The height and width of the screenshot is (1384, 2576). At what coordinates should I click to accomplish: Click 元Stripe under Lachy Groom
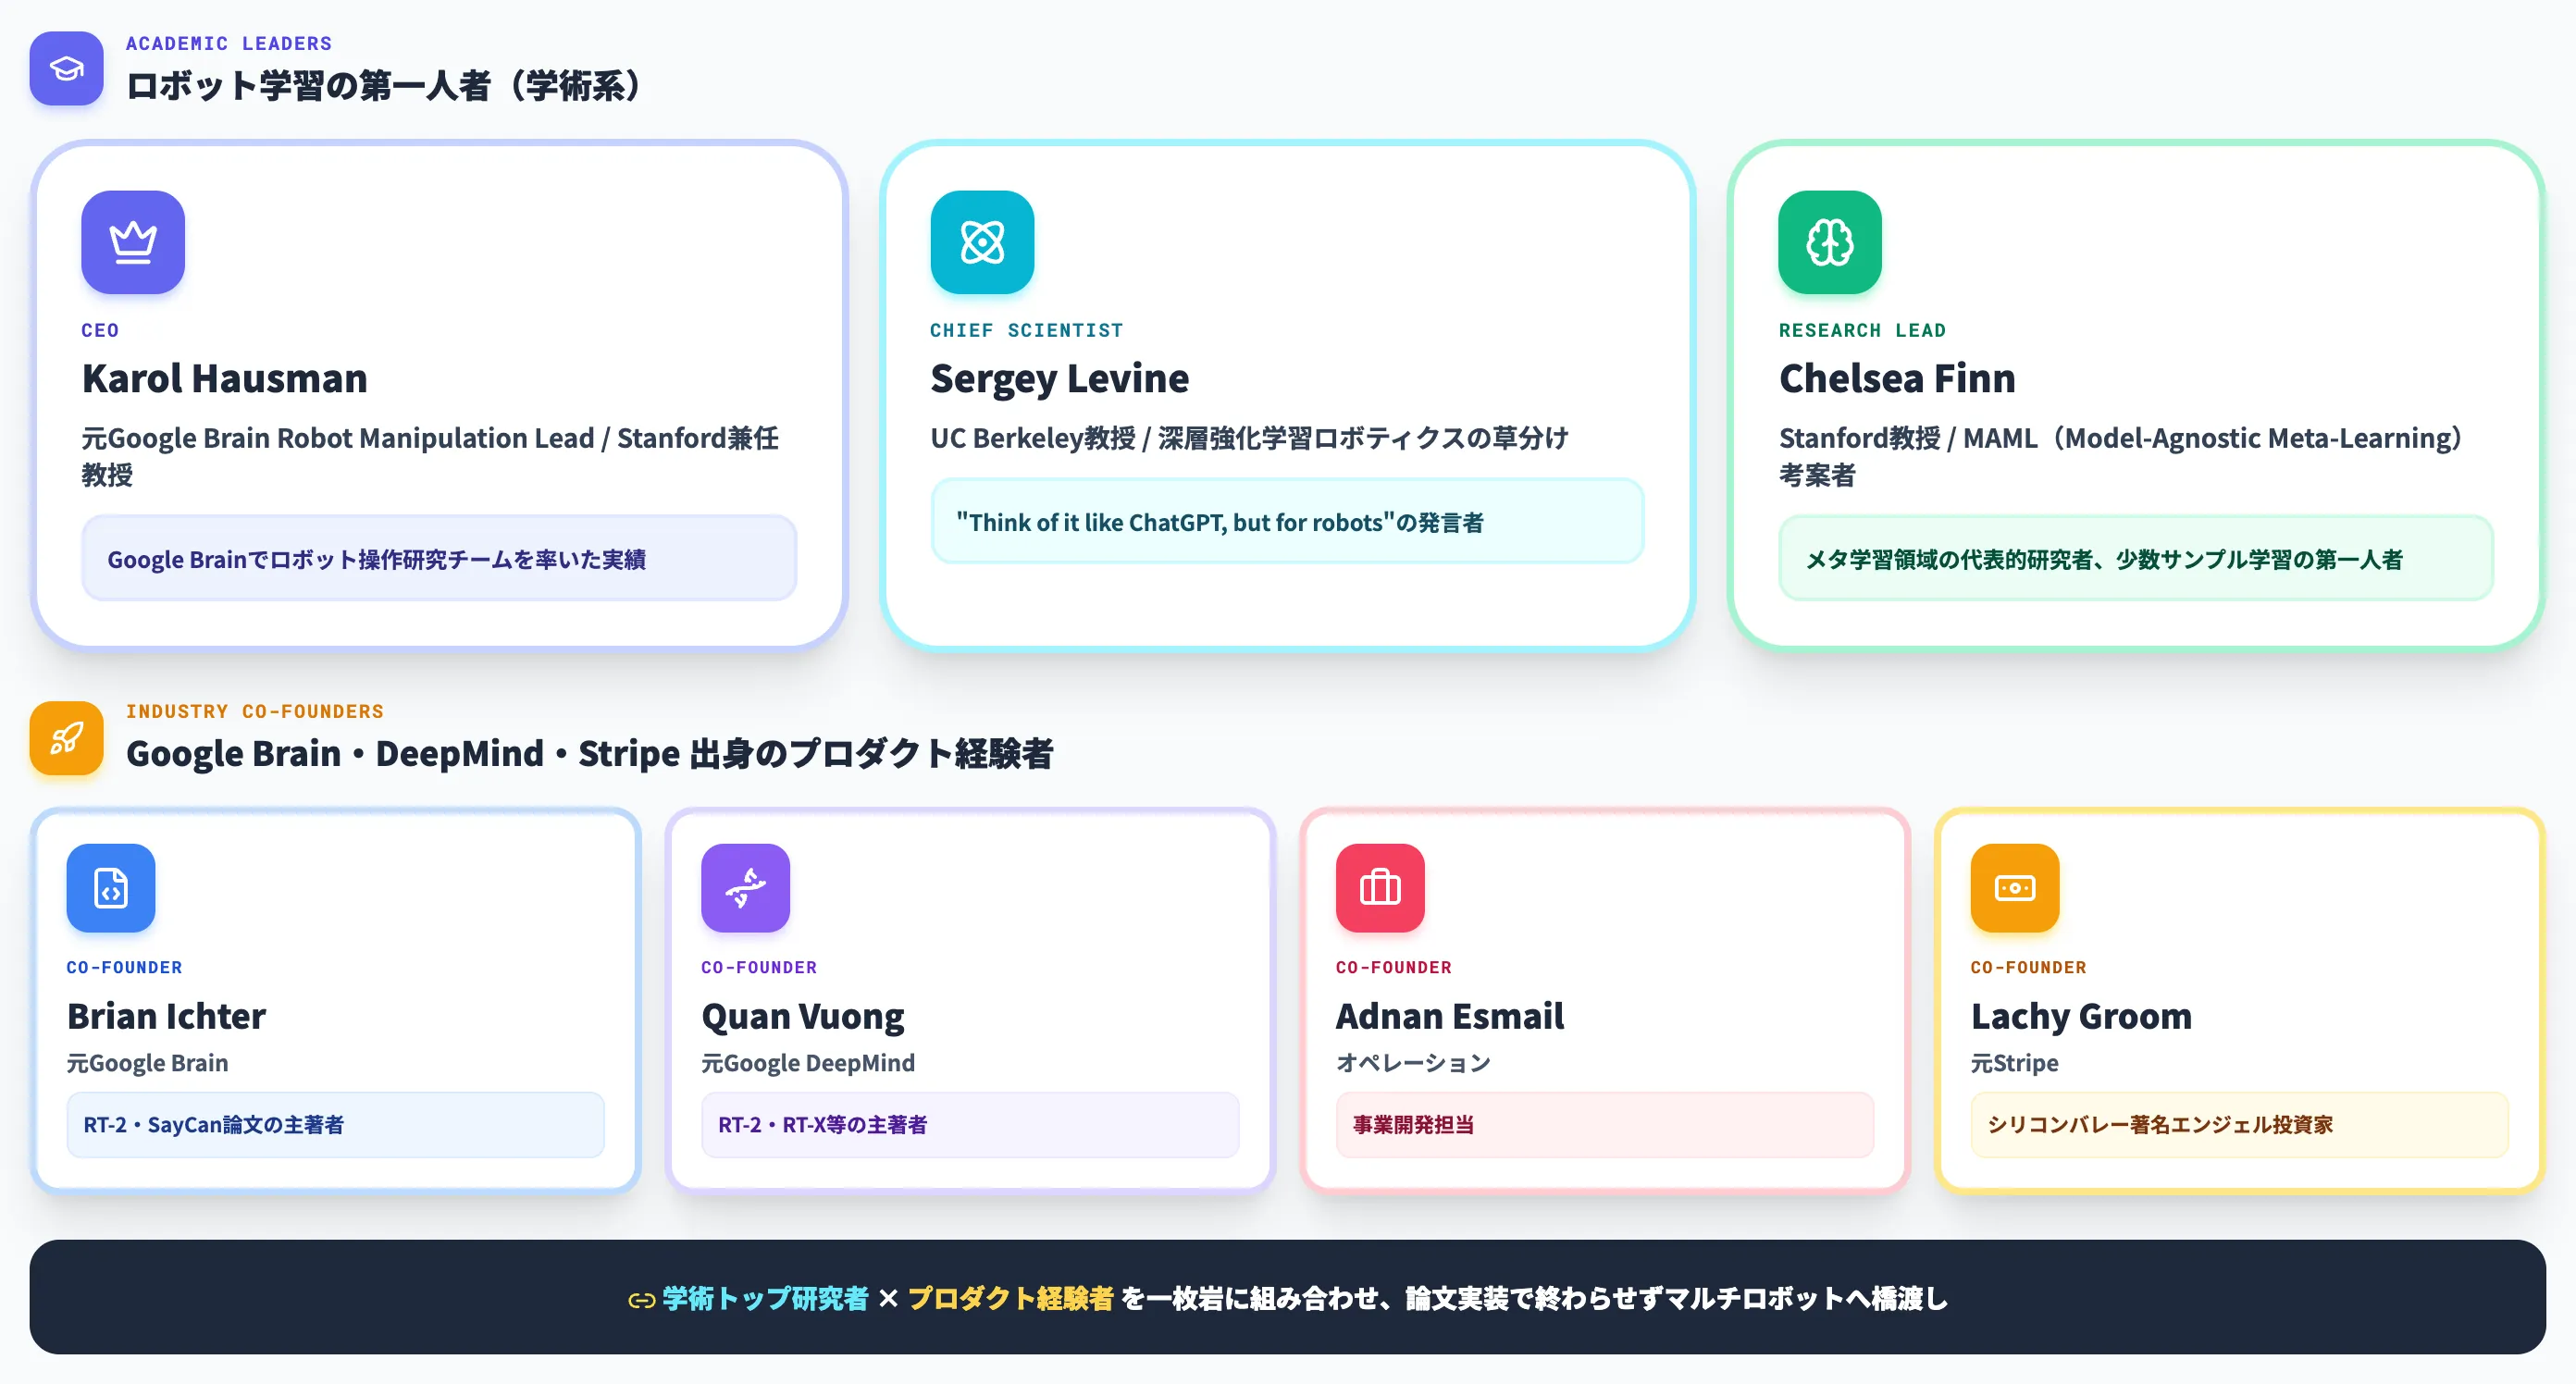(2014, 1063)
